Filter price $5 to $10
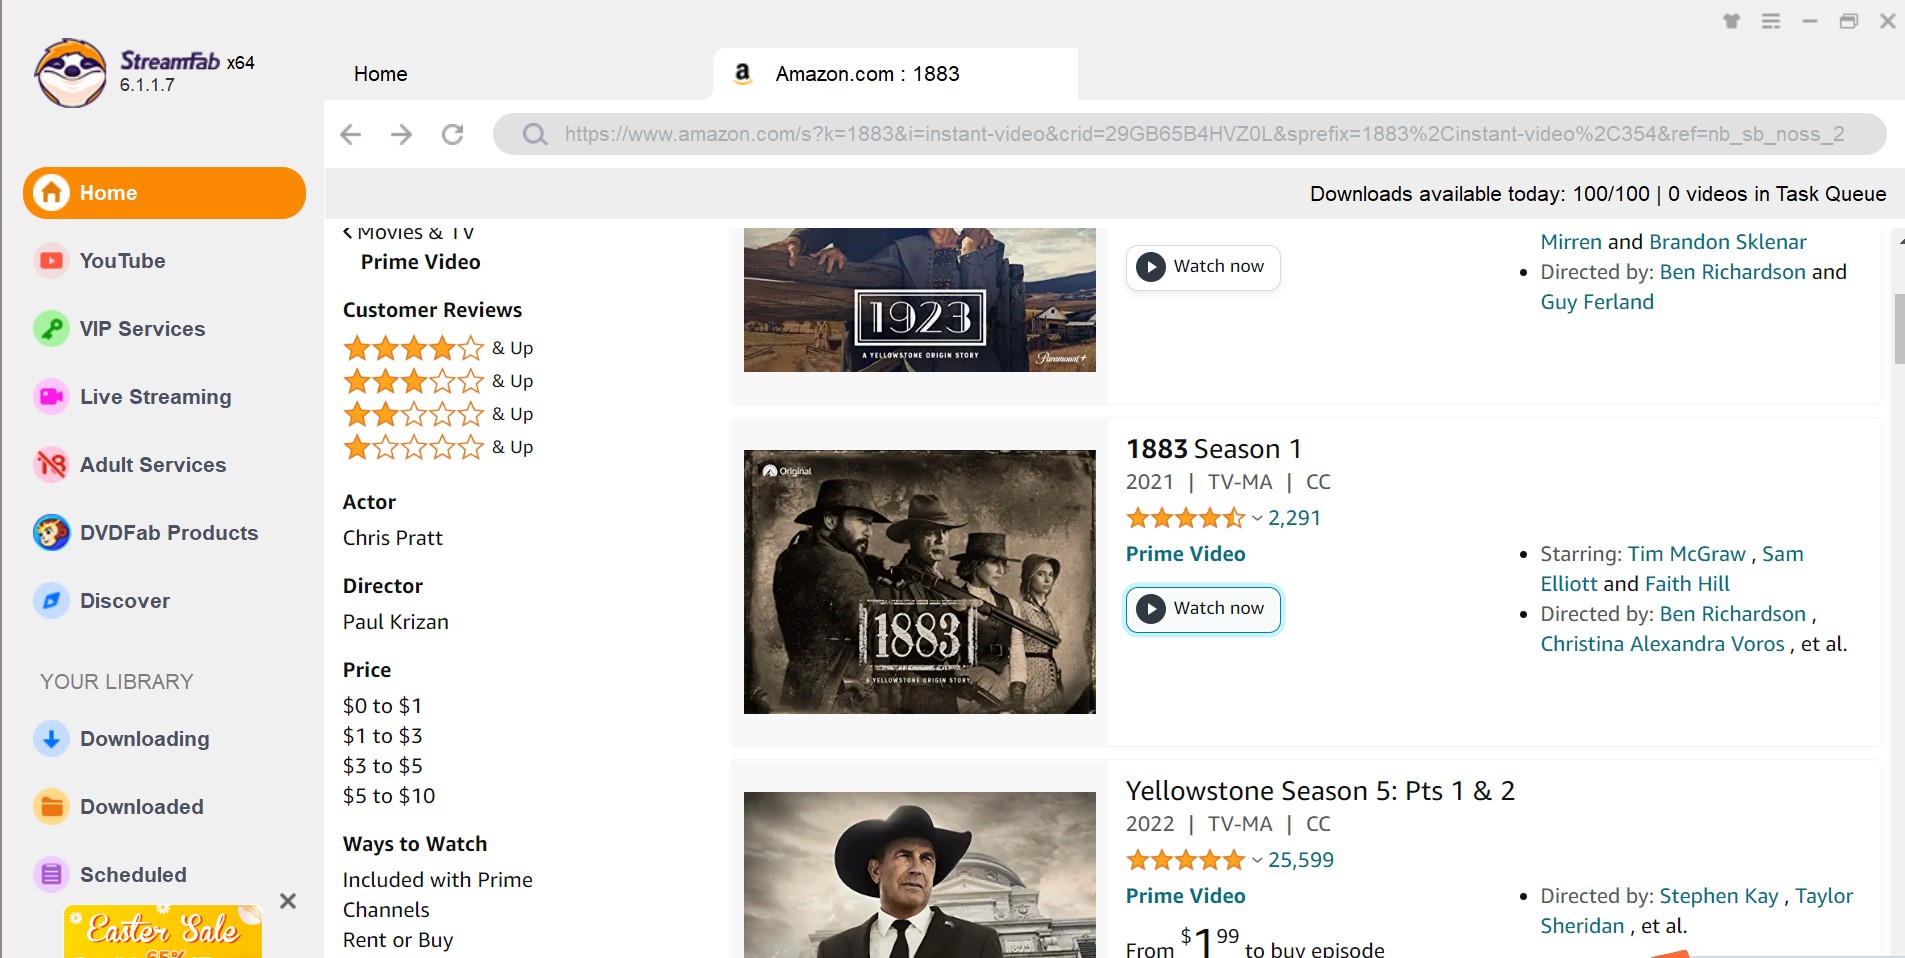 point(389,796)
